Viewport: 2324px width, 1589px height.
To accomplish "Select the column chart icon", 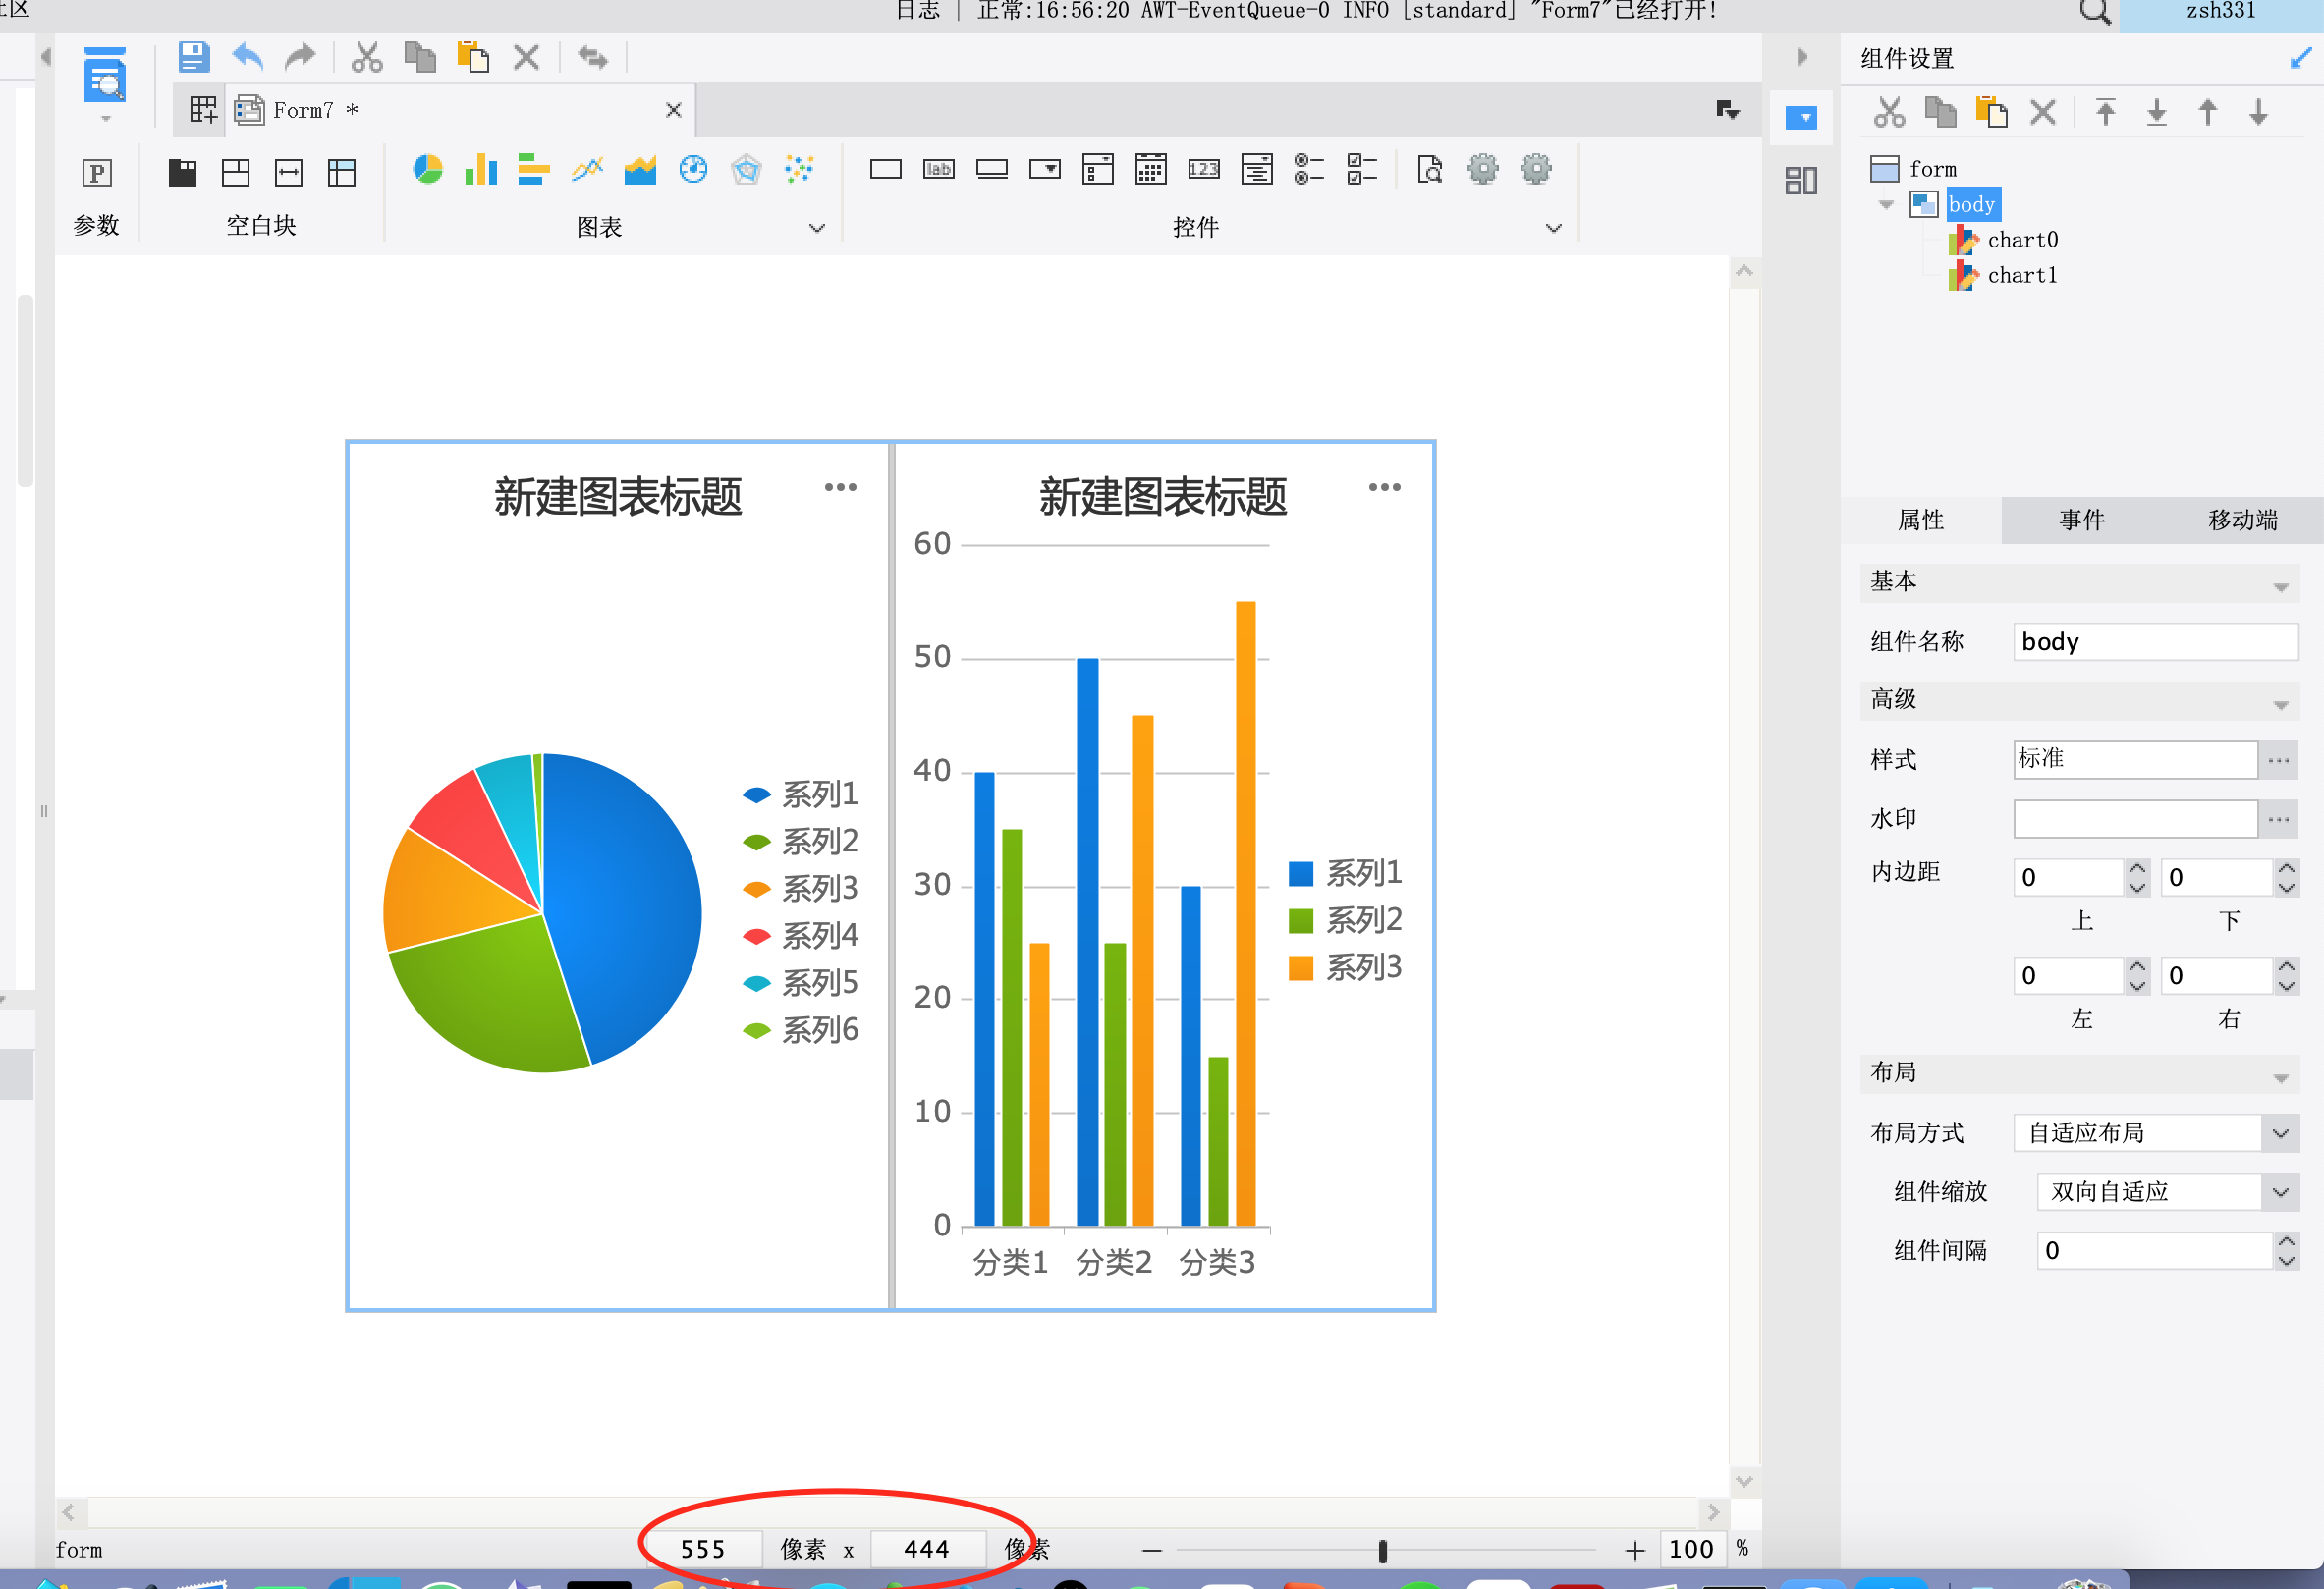I will coord(481,170).
